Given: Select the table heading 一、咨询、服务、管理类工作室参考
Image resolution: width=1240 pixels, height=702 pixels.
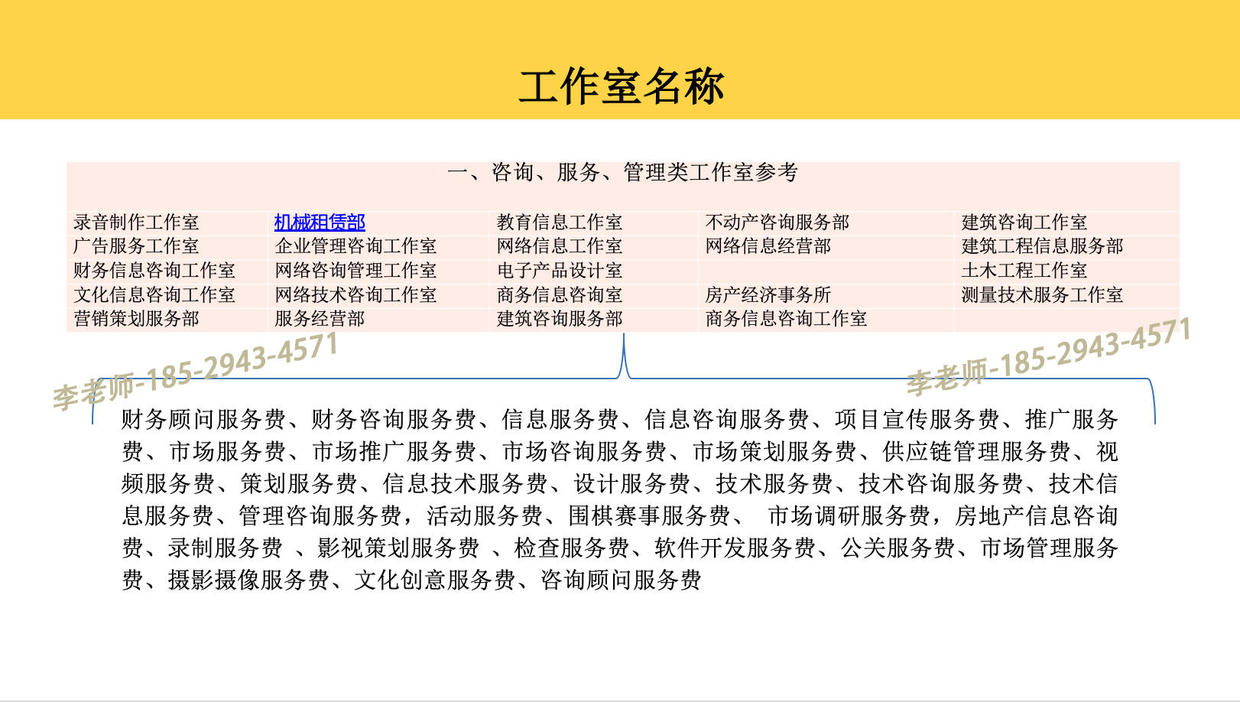Looking at the screenshot, I should pos(622,173).
